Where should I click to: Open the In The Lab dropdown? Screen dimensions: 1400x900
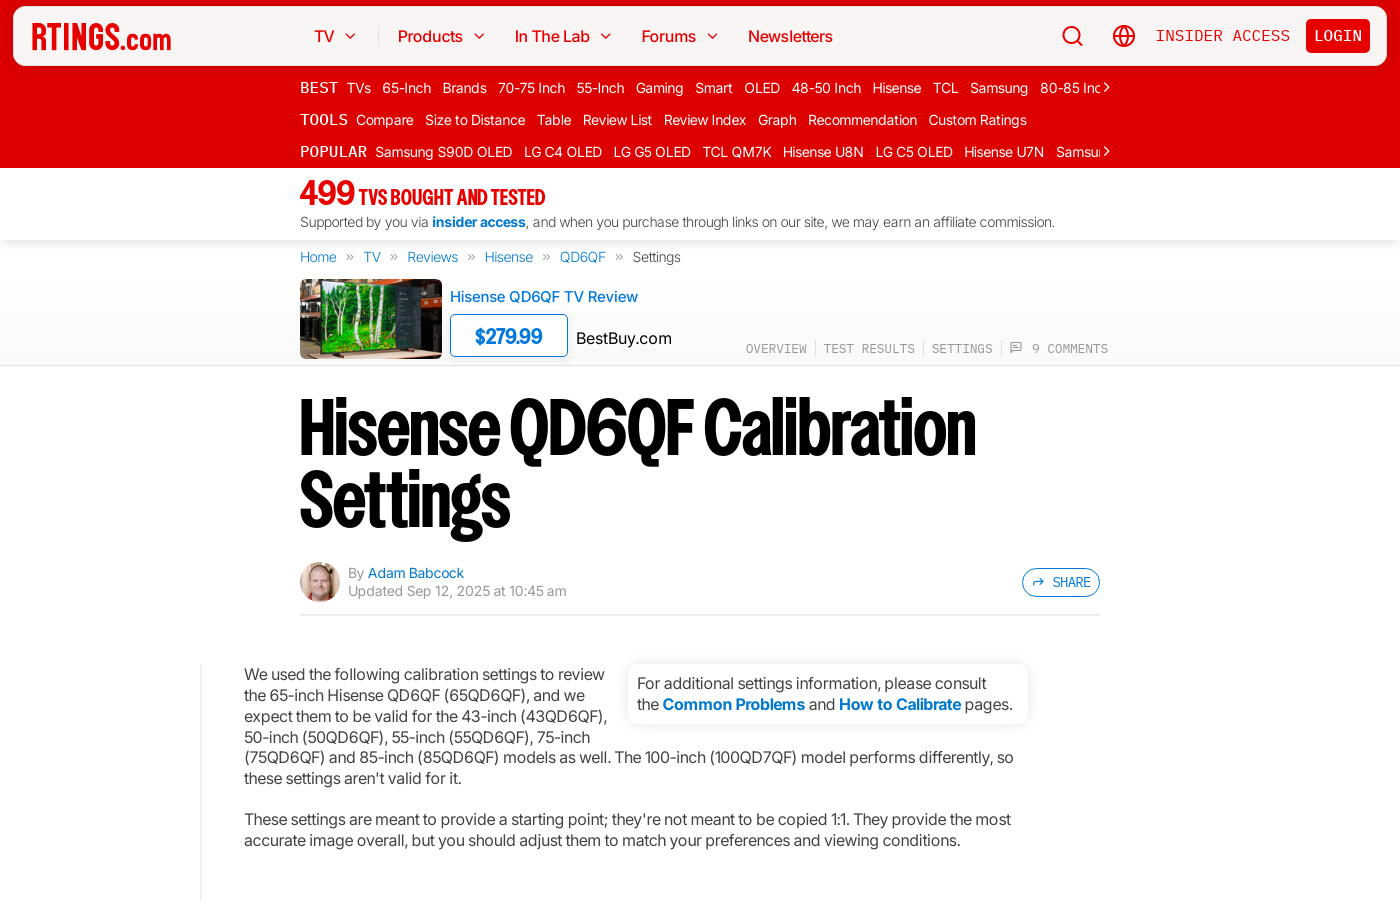(562, 36)
